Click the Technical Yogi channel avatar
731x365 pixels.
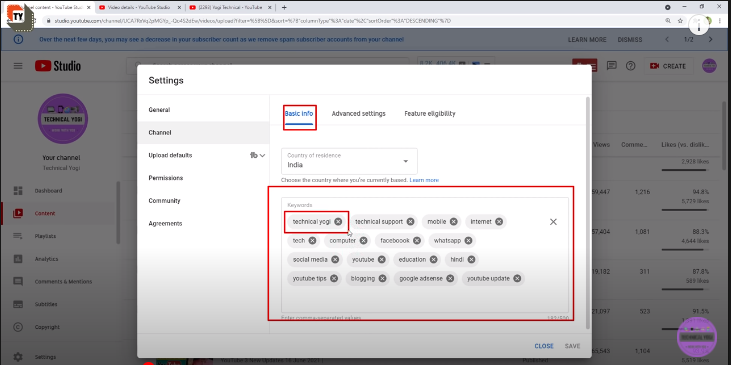tap(63, 118)
